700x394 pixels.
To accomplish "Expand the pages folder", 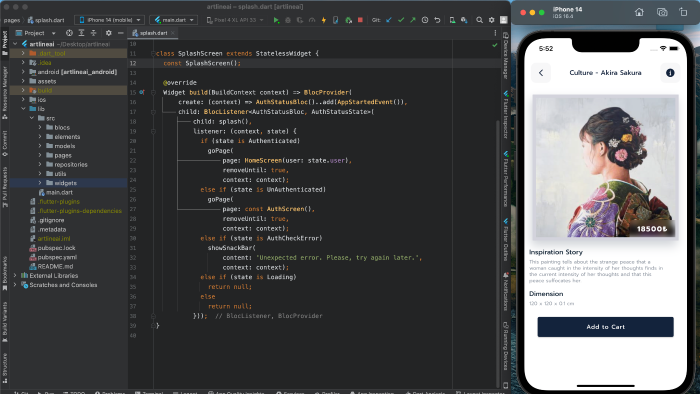I will point(40,155).
